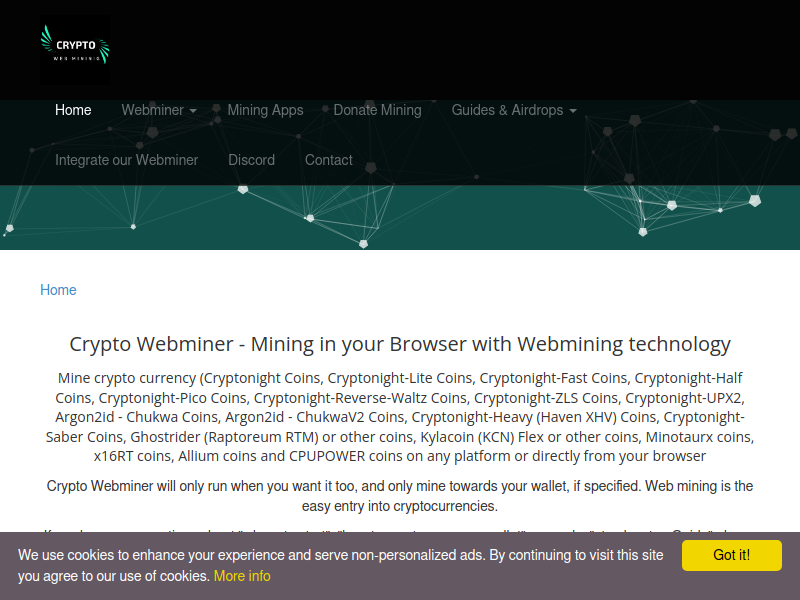Open Donate Mining page
Screen dimensions: 800x600
click(x=378, y=110)
